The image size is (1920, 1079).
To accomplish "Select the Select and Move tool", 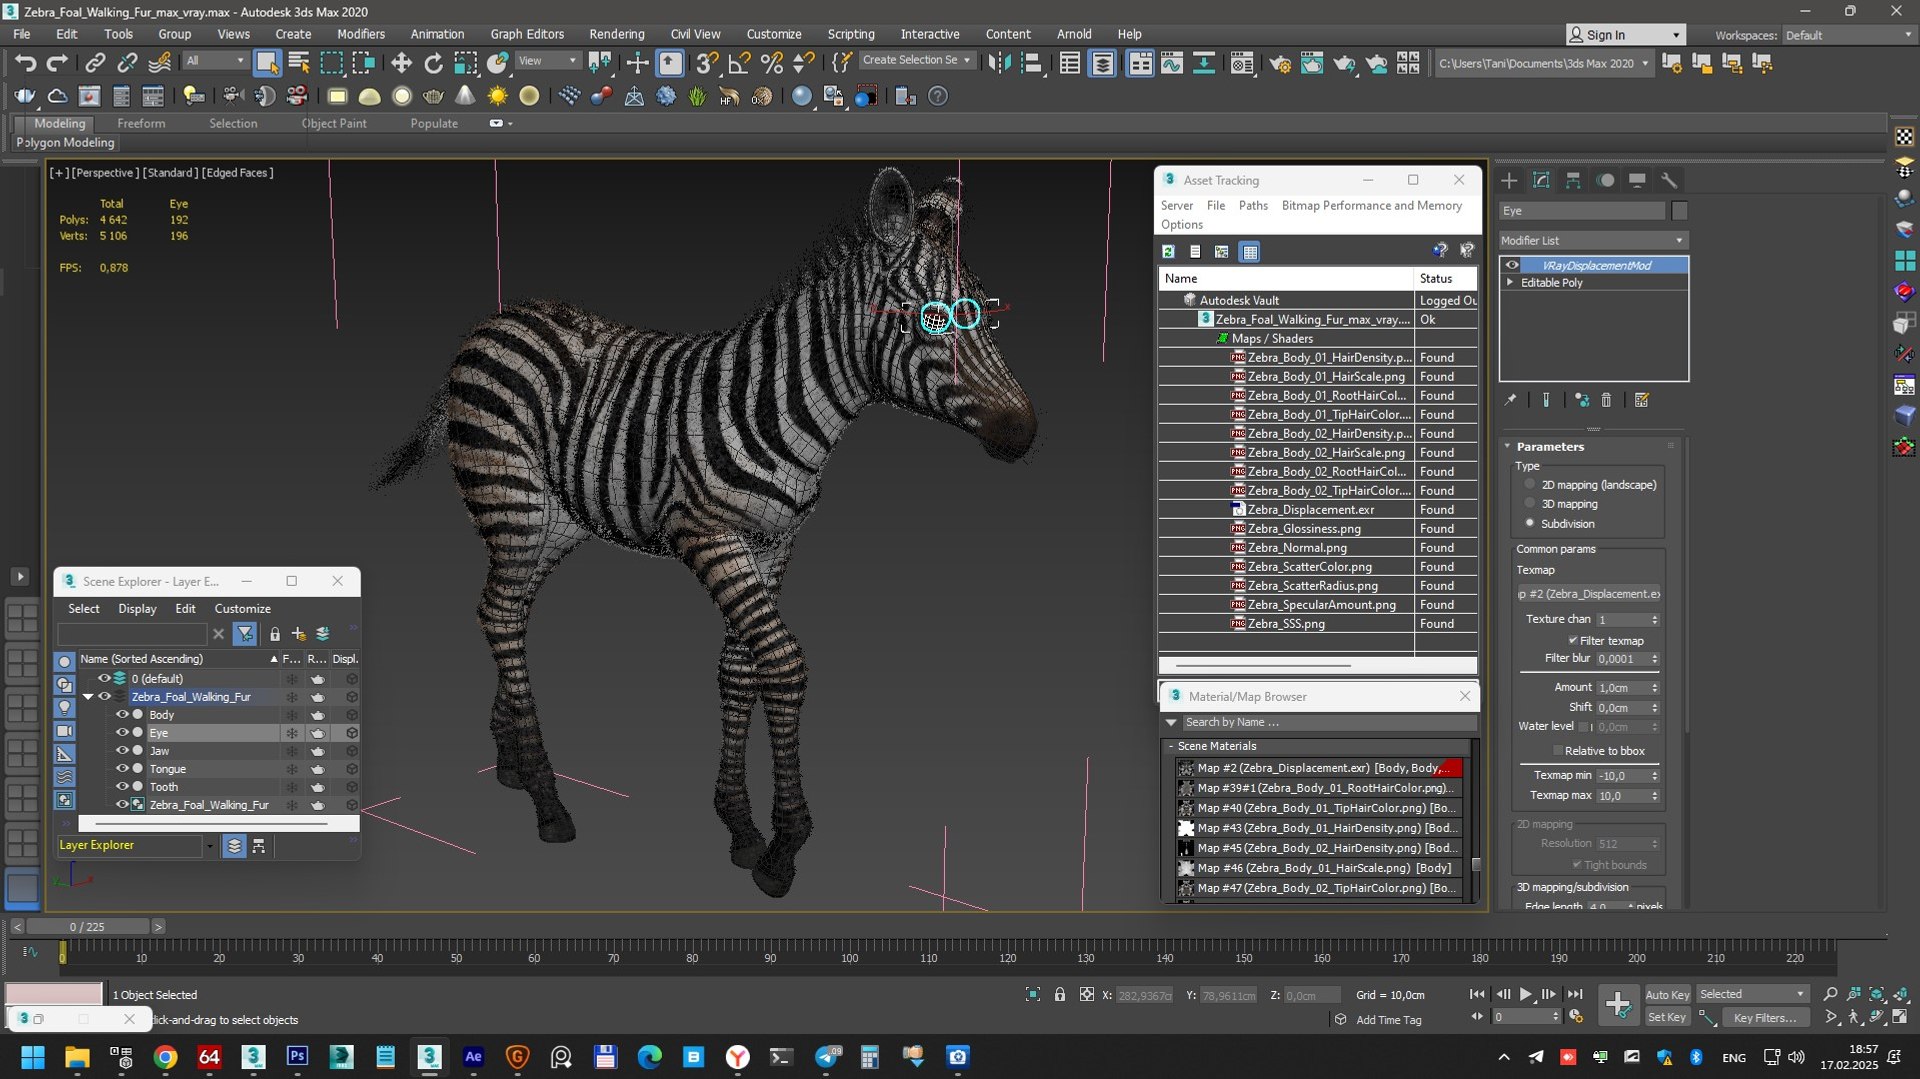I will click(x=401, y=63).
